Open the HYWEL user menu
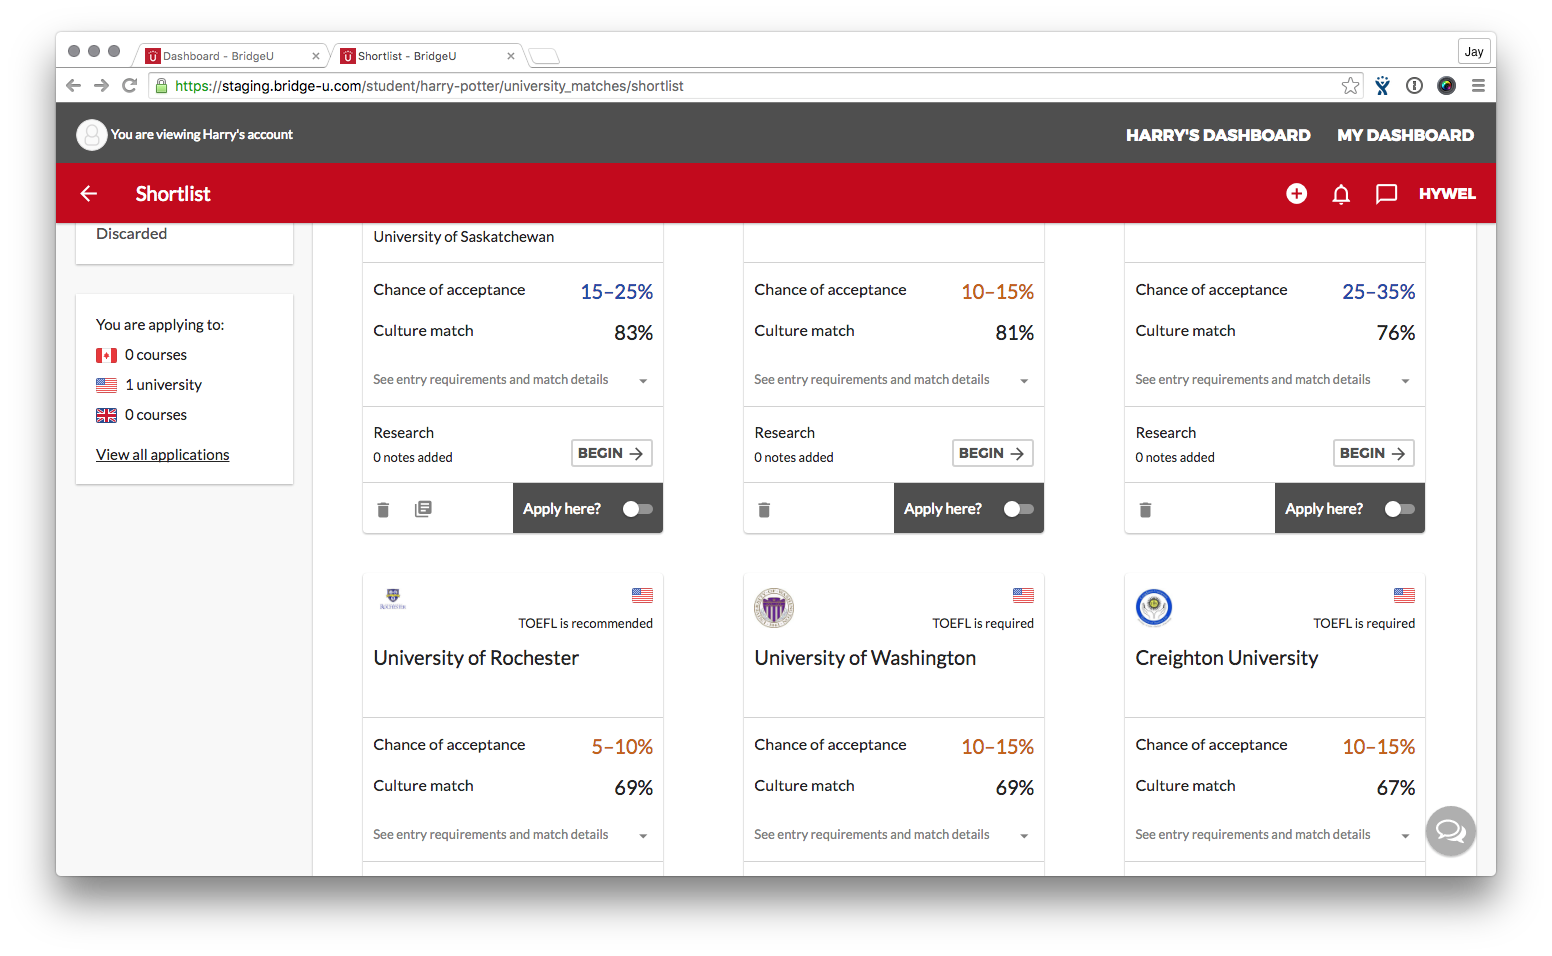This screenshot has width=1552, height=956. pyautogui.click(x=1447, y=194)
